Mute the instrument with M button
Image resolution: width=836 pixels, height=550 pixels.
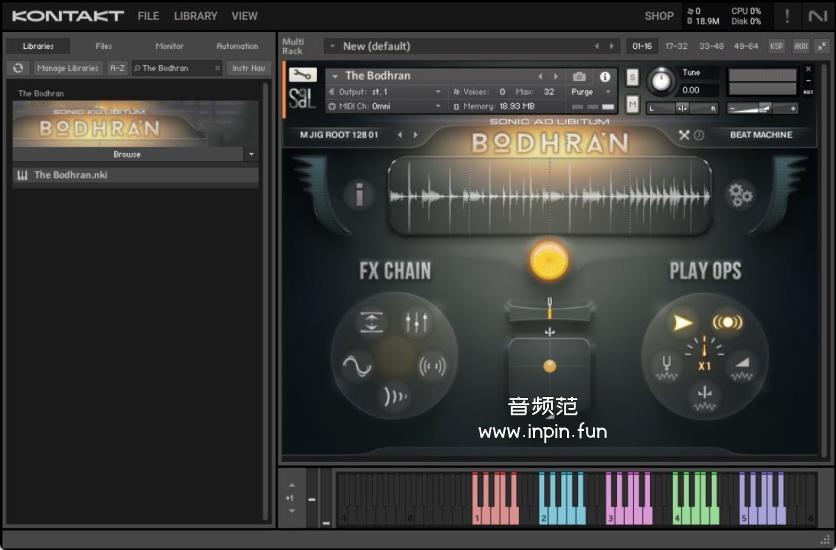tap(632, 104)
